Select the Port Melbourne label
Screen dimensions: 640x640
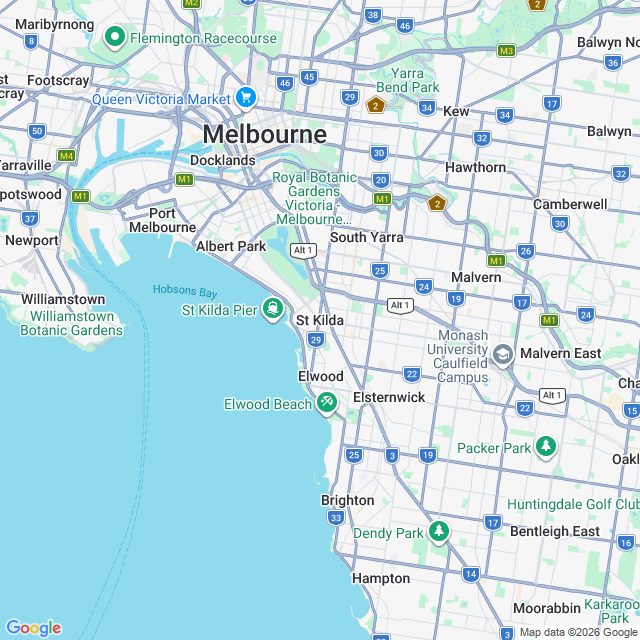click(162, 220)
